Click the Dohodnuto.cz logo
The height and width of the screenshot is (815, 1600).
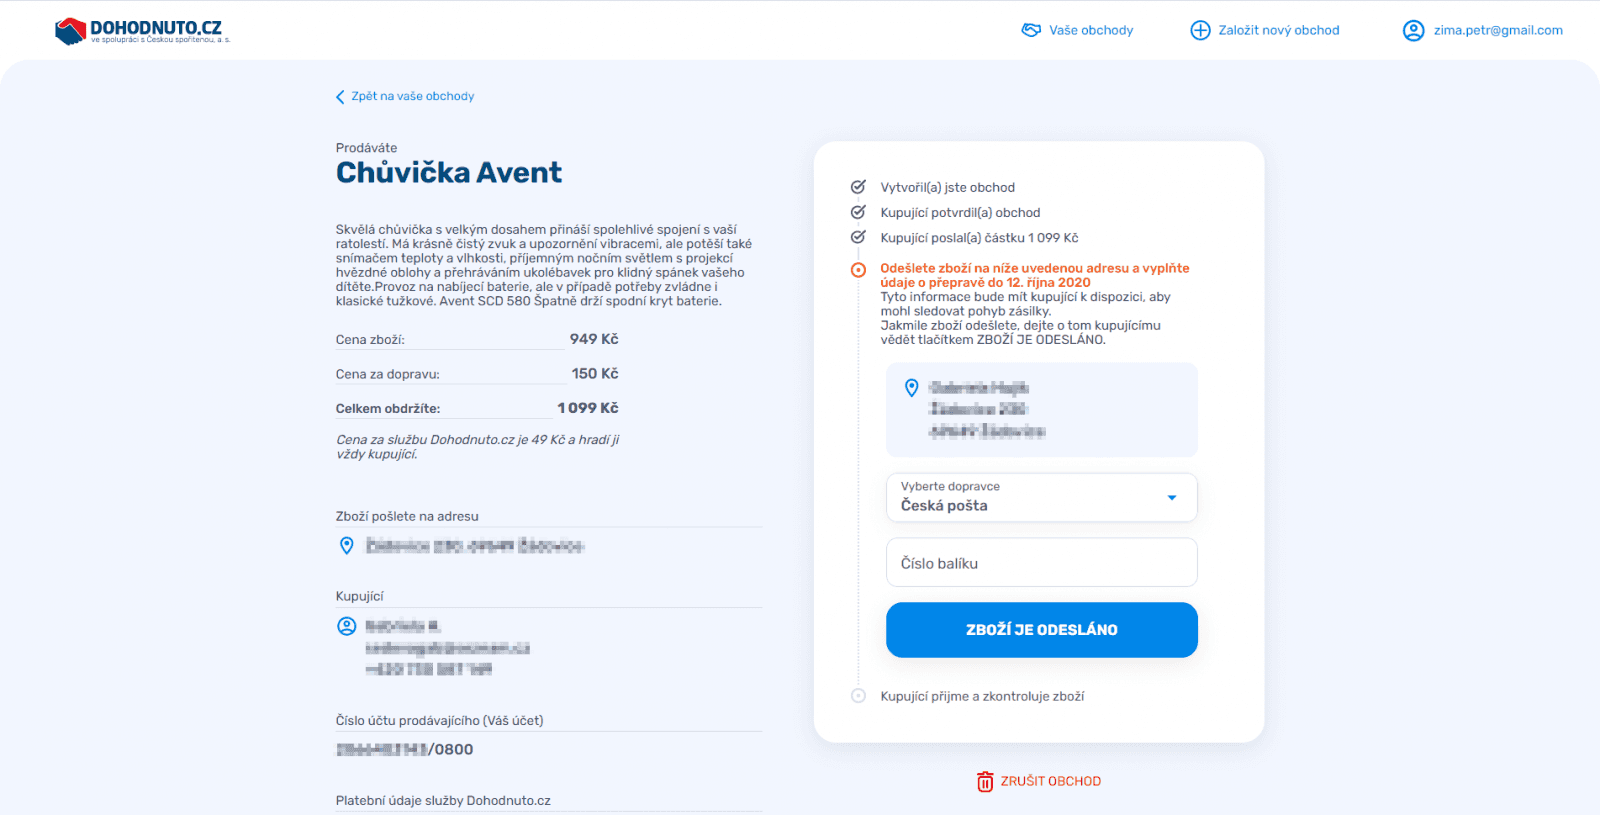pyautogui.click(x=141, y=31)
